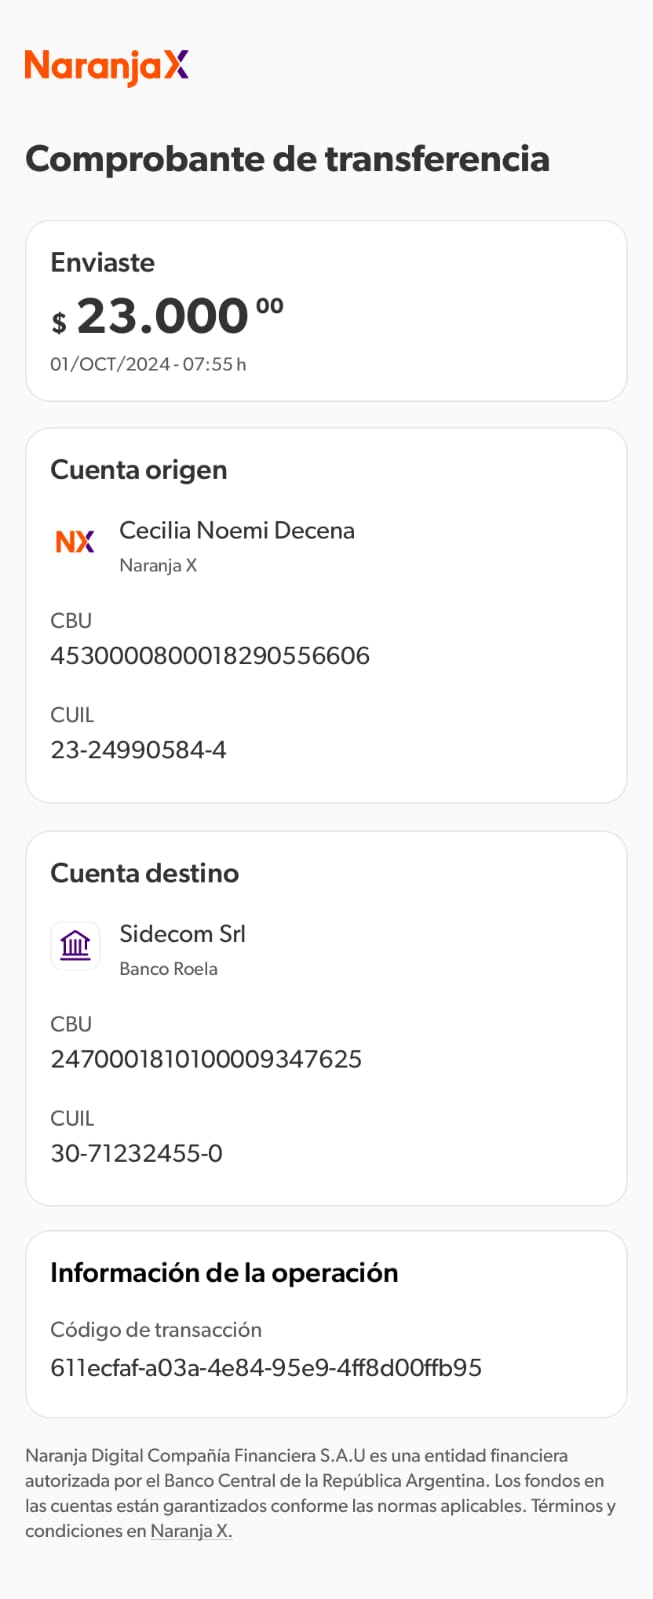This screenshot has height=1599, width=653.
Task: Click the Banco Roela bank label
Action: tap(168, 969)
